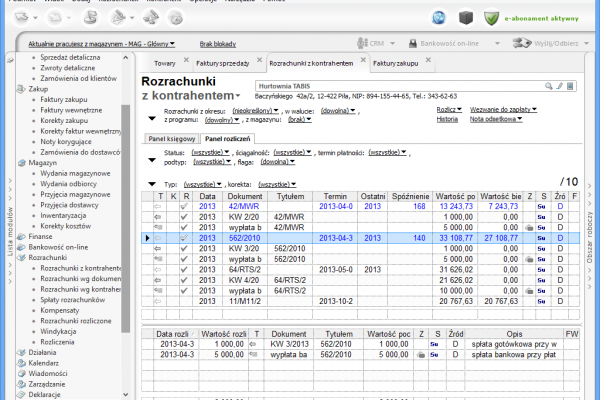Image resolution: width=600 pixels, height=400 pixels.
Task: Click the search icon in contractor field
Action: point(549,87)
